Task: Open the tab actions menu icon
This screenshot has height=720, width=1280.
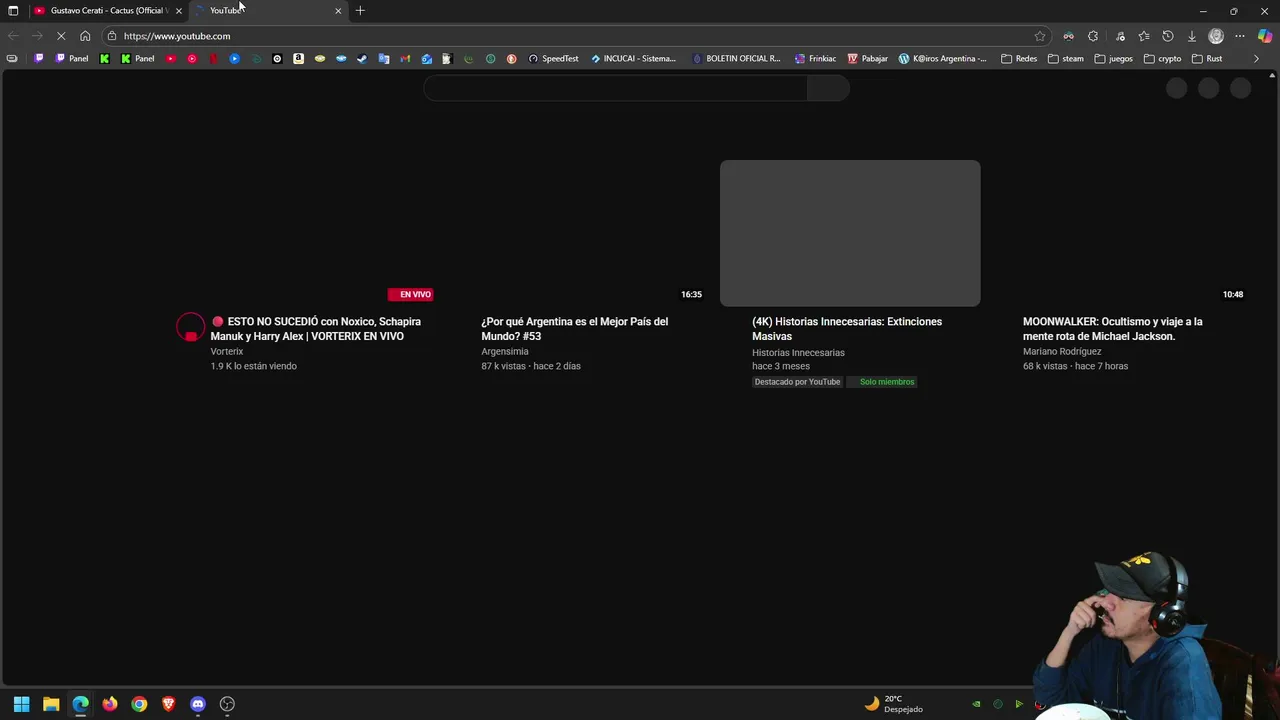Action: pos(13,10)
